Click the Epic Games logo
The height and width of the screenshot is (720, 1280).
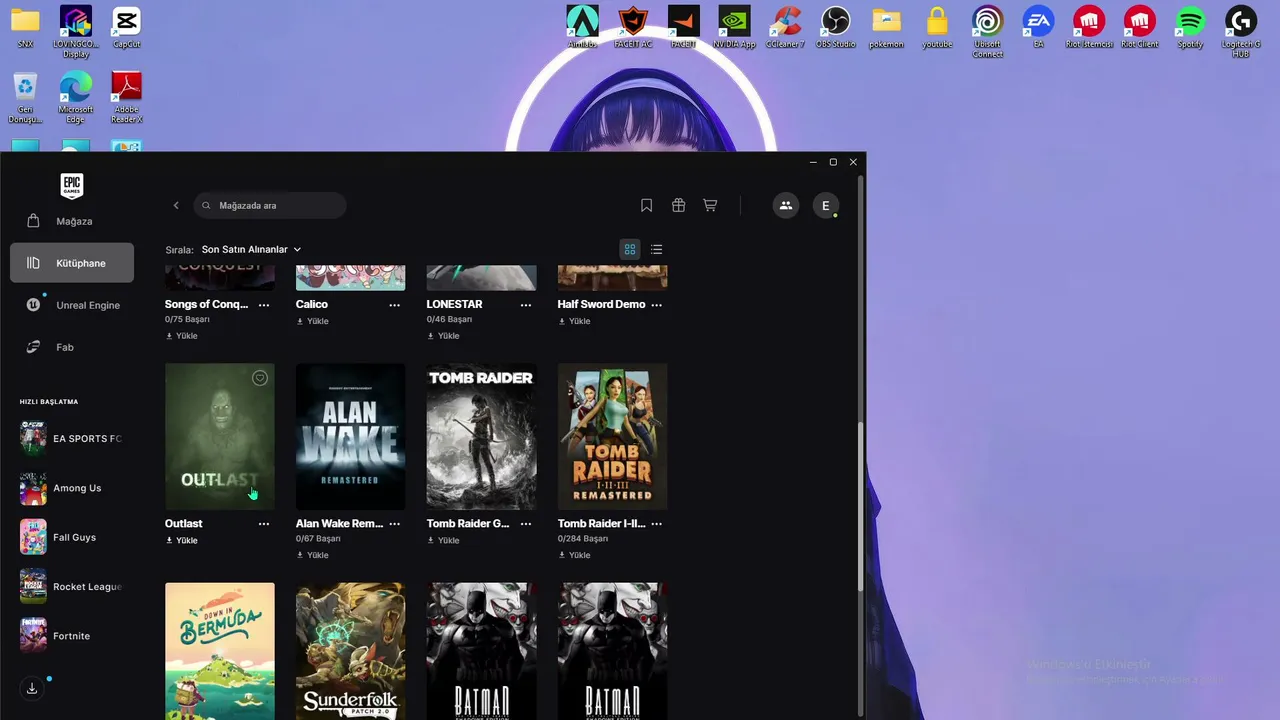tap(72, 186)
